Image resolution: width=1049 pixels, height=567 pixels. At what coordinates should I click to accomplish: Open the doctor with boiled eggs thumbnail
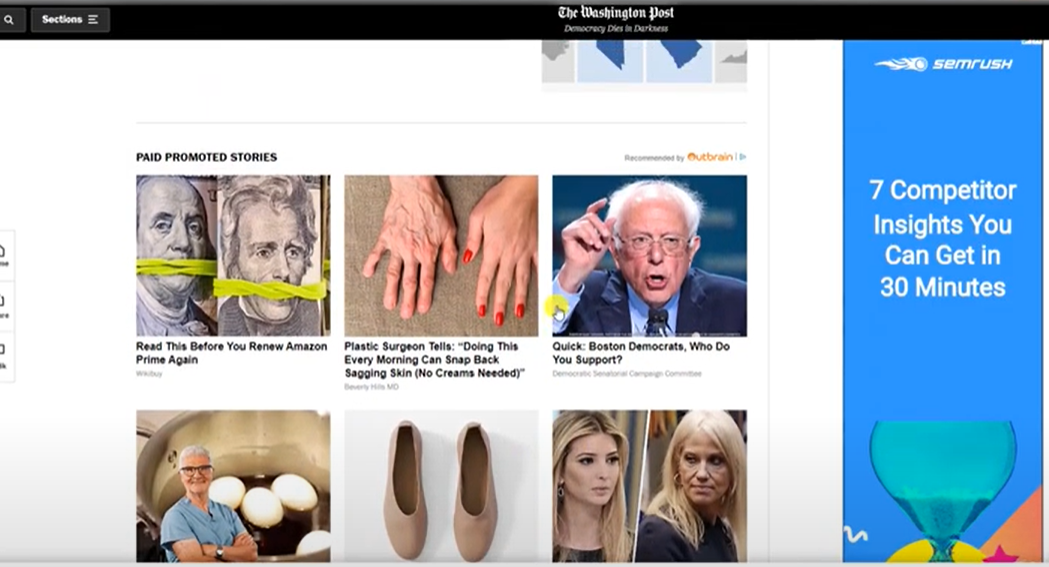pyautogui.click(x=233, y=486)
